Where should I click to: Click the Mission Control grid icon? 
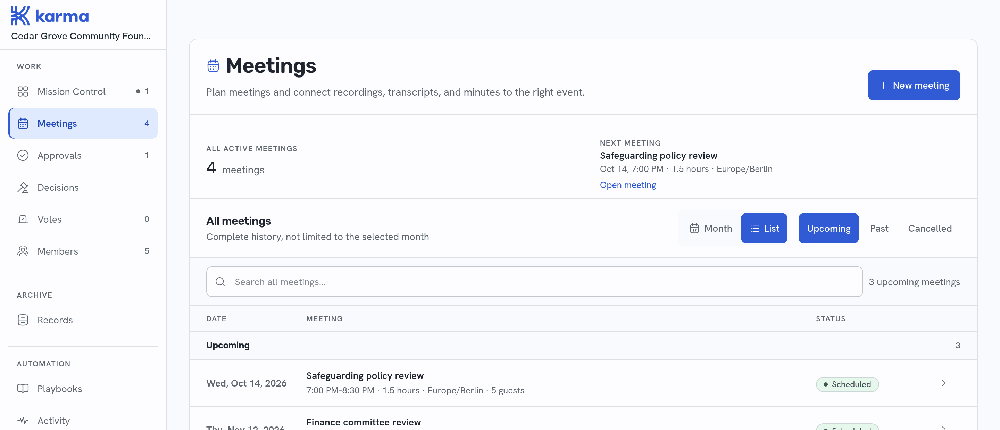tap(23, 91)
